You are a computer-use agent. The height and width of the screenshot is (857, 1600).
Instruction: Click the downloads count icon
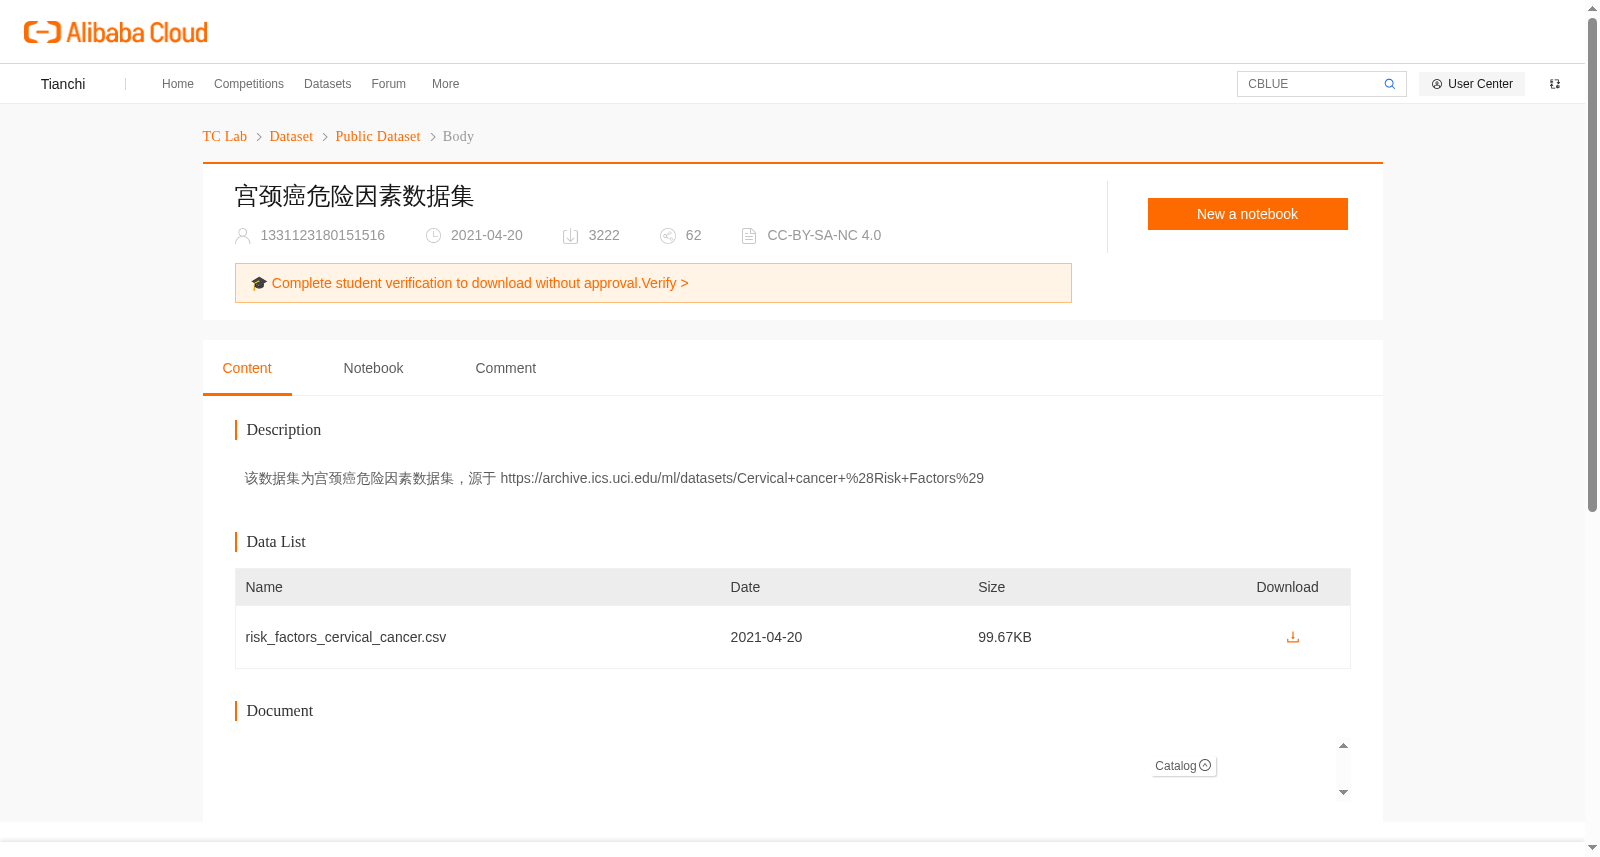coord(570,236)
